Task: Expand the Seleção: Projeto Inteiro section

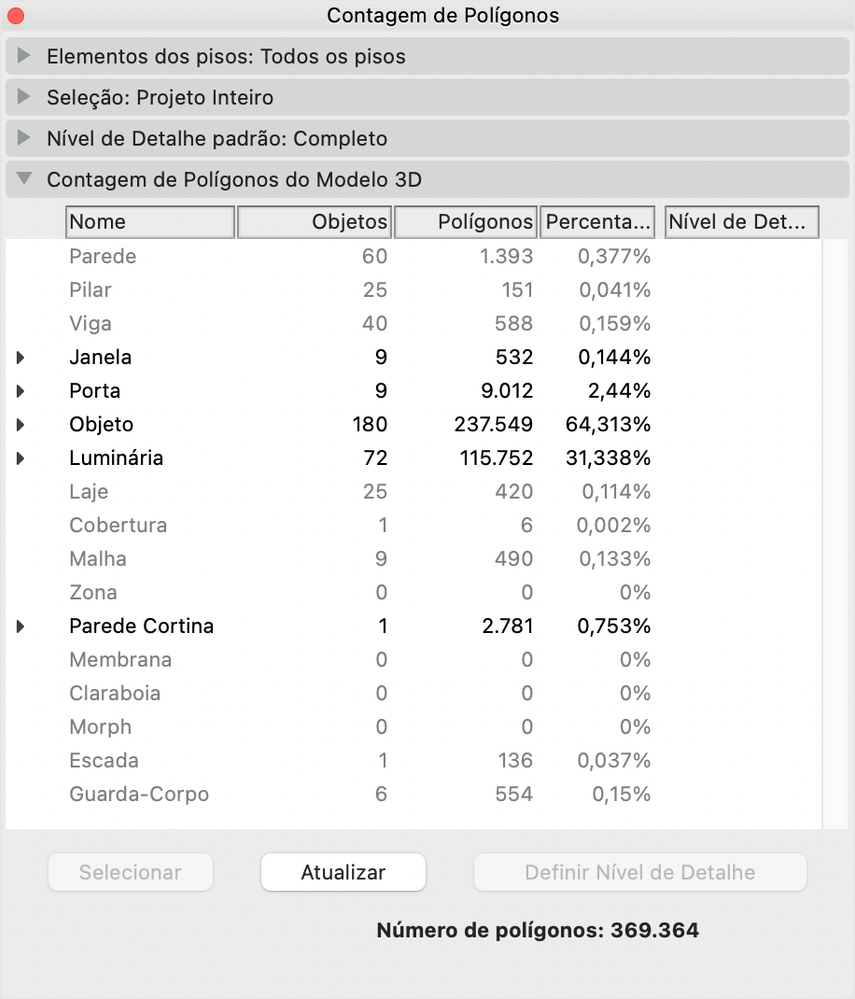Action: (26, 98)
